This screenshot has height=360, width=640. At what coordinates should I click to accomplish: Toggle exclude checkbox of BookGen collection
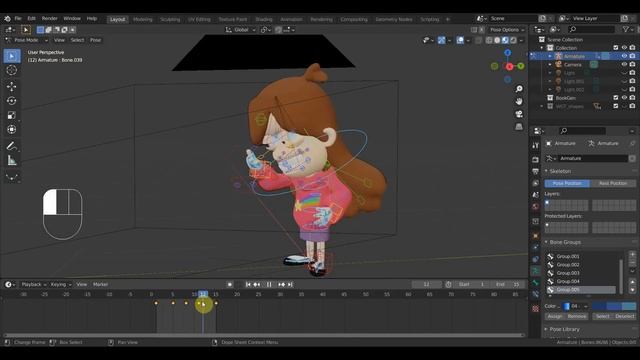(616, 98)
